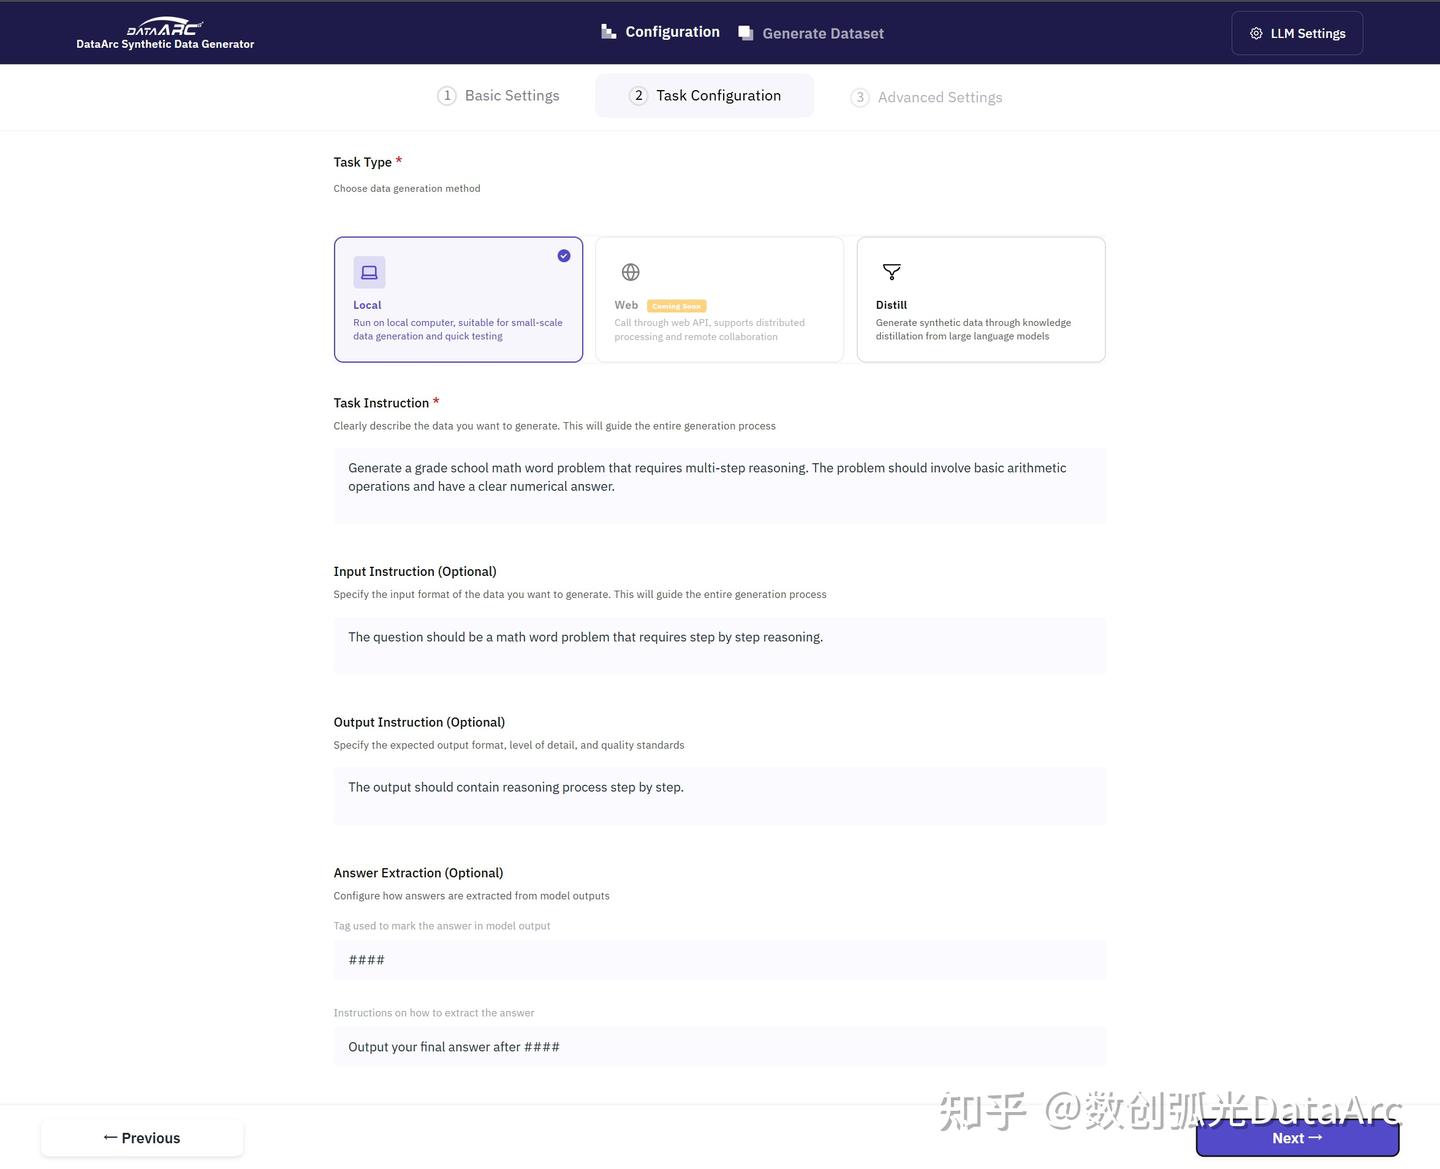
Task: Open LLM Settings
Action: click(x=1297, y=33)
